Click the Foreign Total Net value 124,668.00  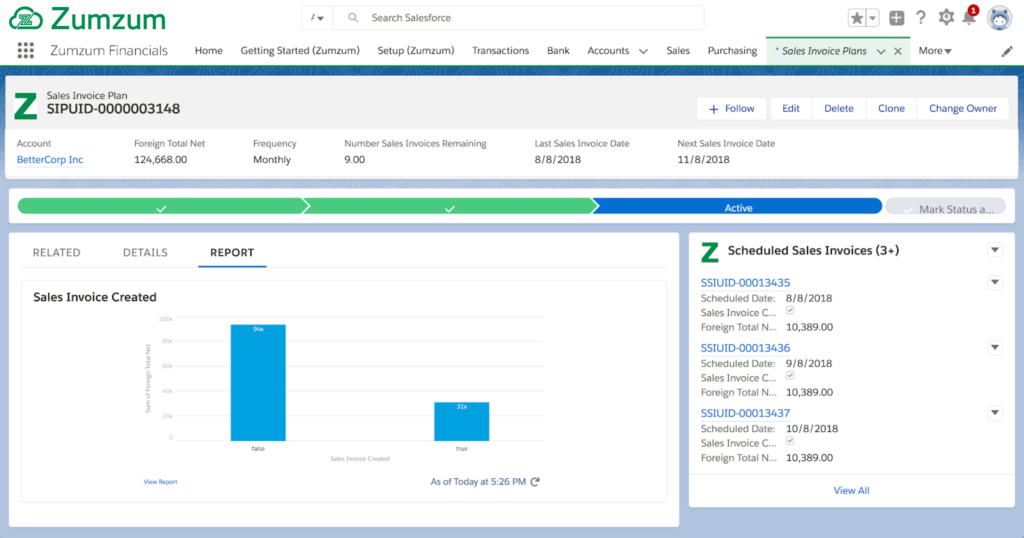tap(161, 159)
